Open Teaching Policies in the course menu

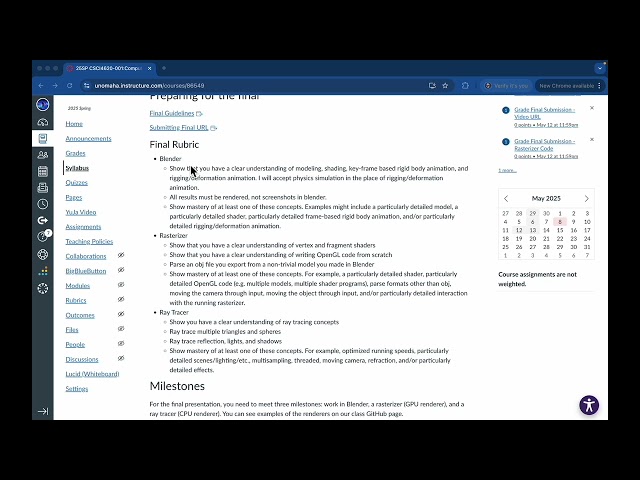89,241
